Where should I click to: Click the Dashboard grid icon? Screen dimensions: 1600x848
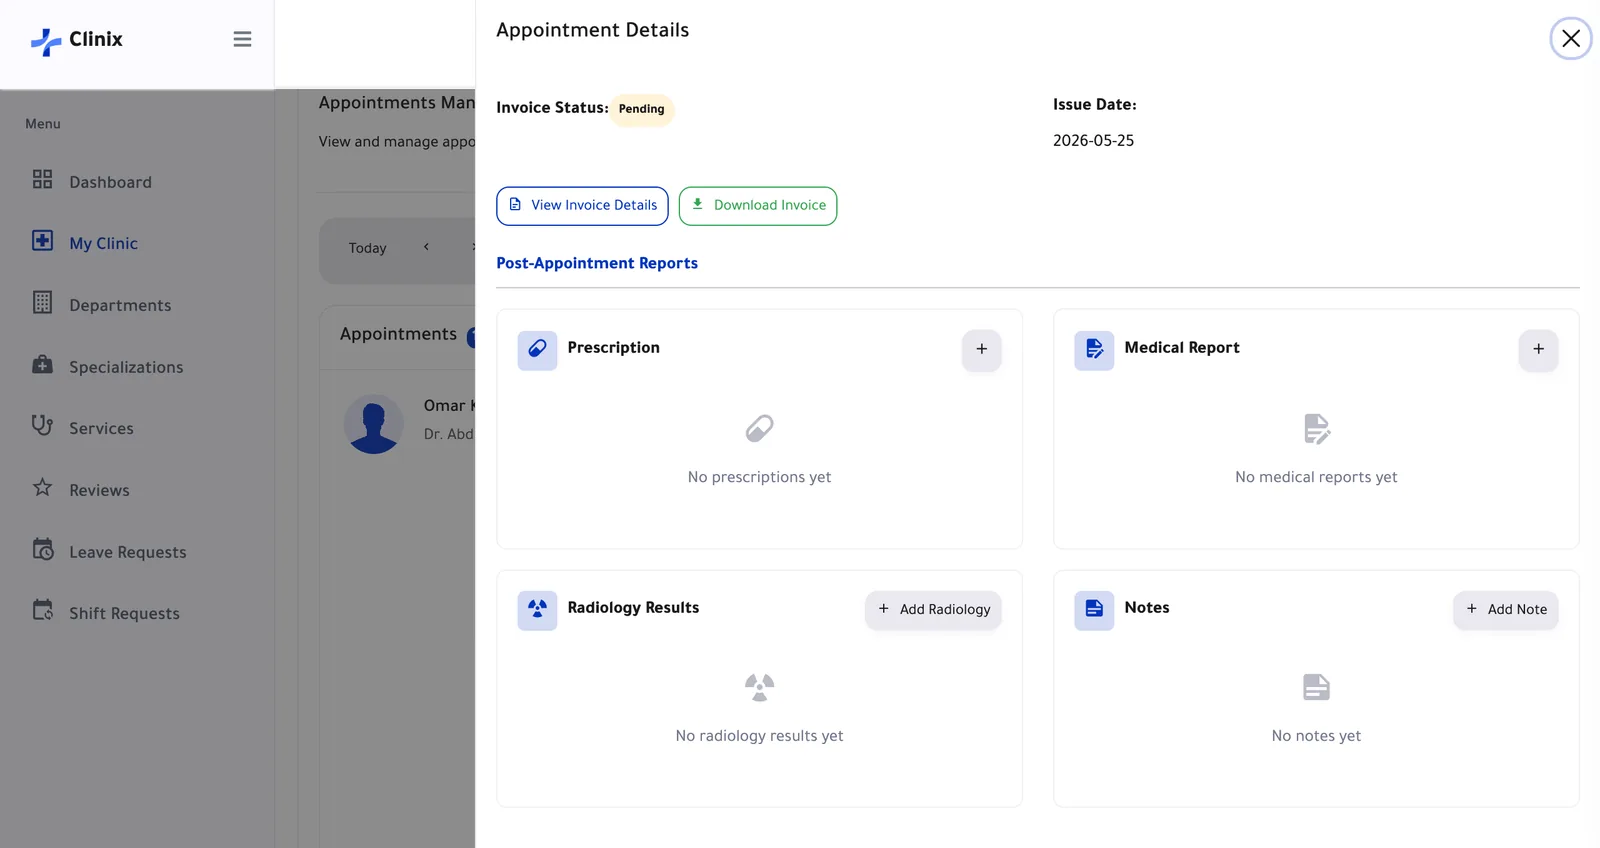point(42,179)
